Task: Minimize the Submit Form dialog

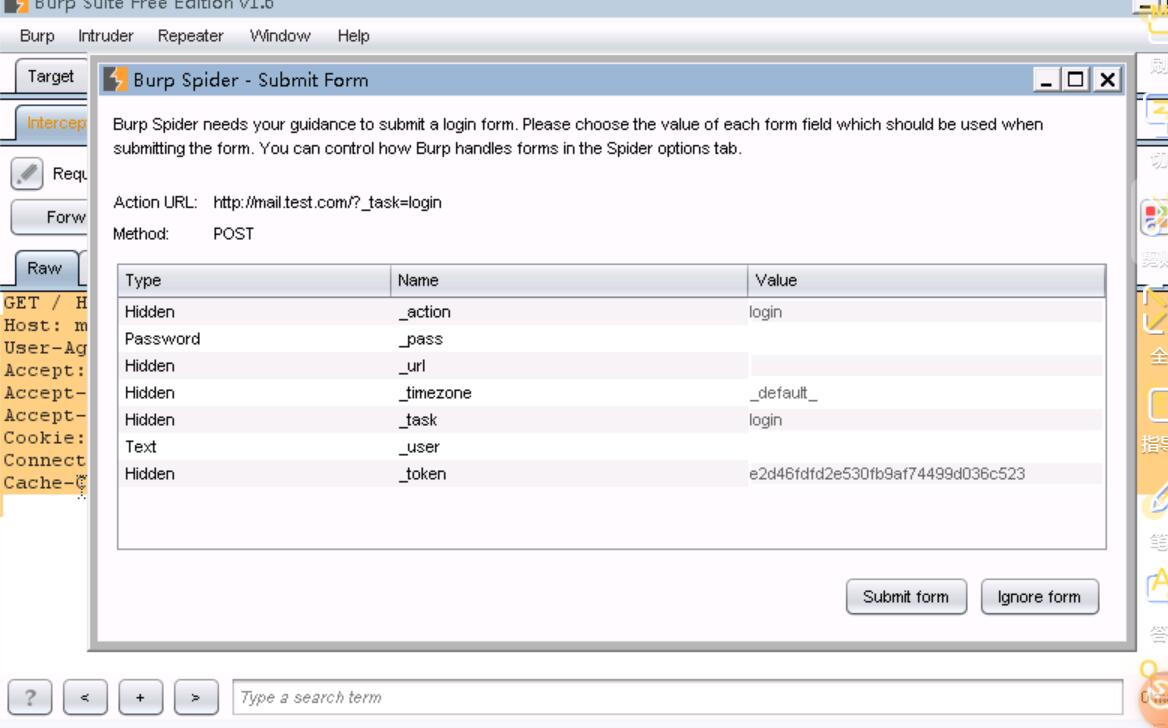Action: point(1046,79)
